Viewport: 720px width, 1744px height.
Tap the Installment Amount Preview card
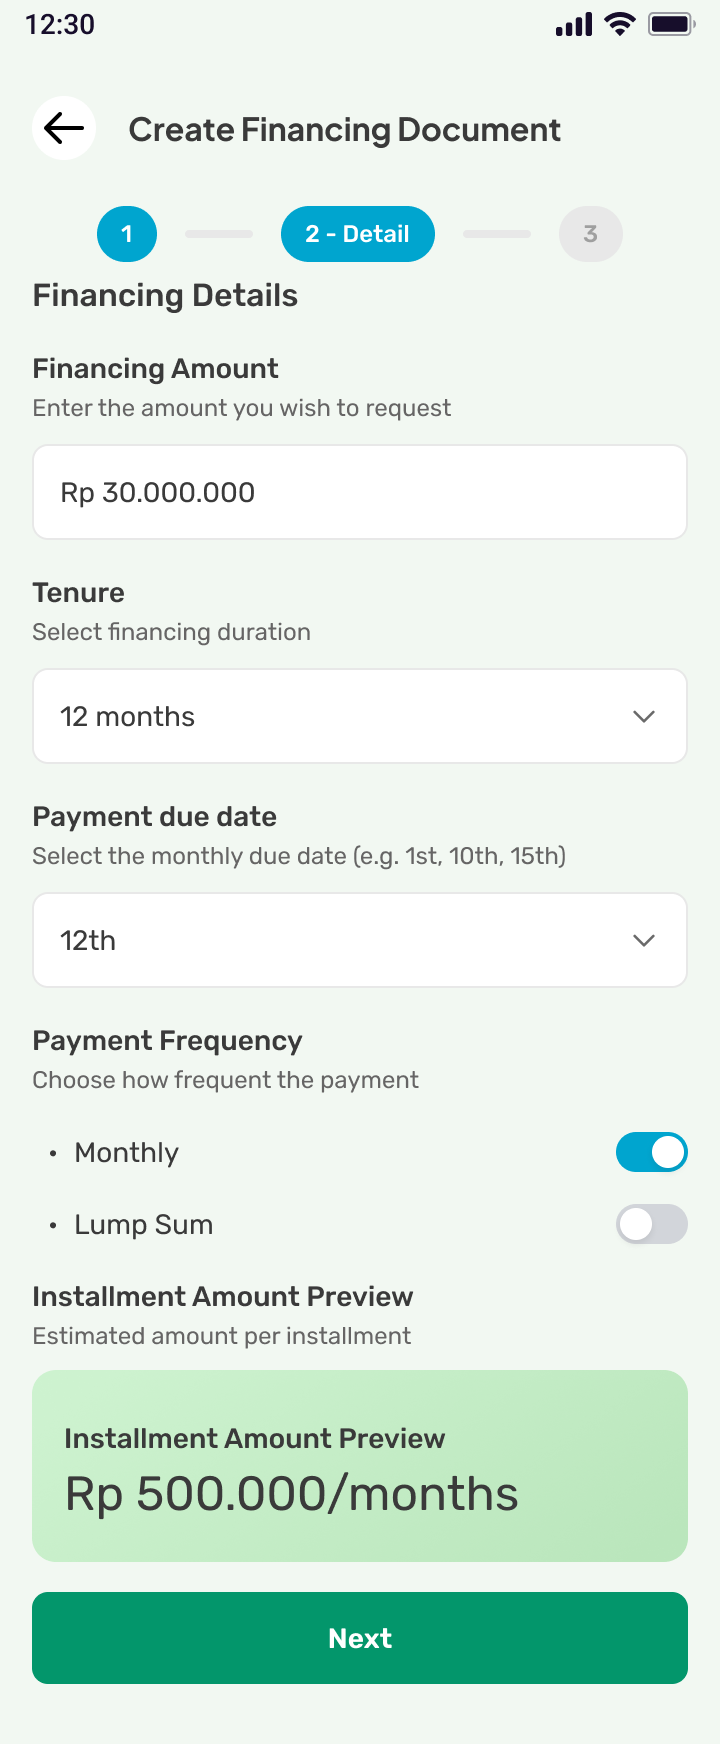360,1466
